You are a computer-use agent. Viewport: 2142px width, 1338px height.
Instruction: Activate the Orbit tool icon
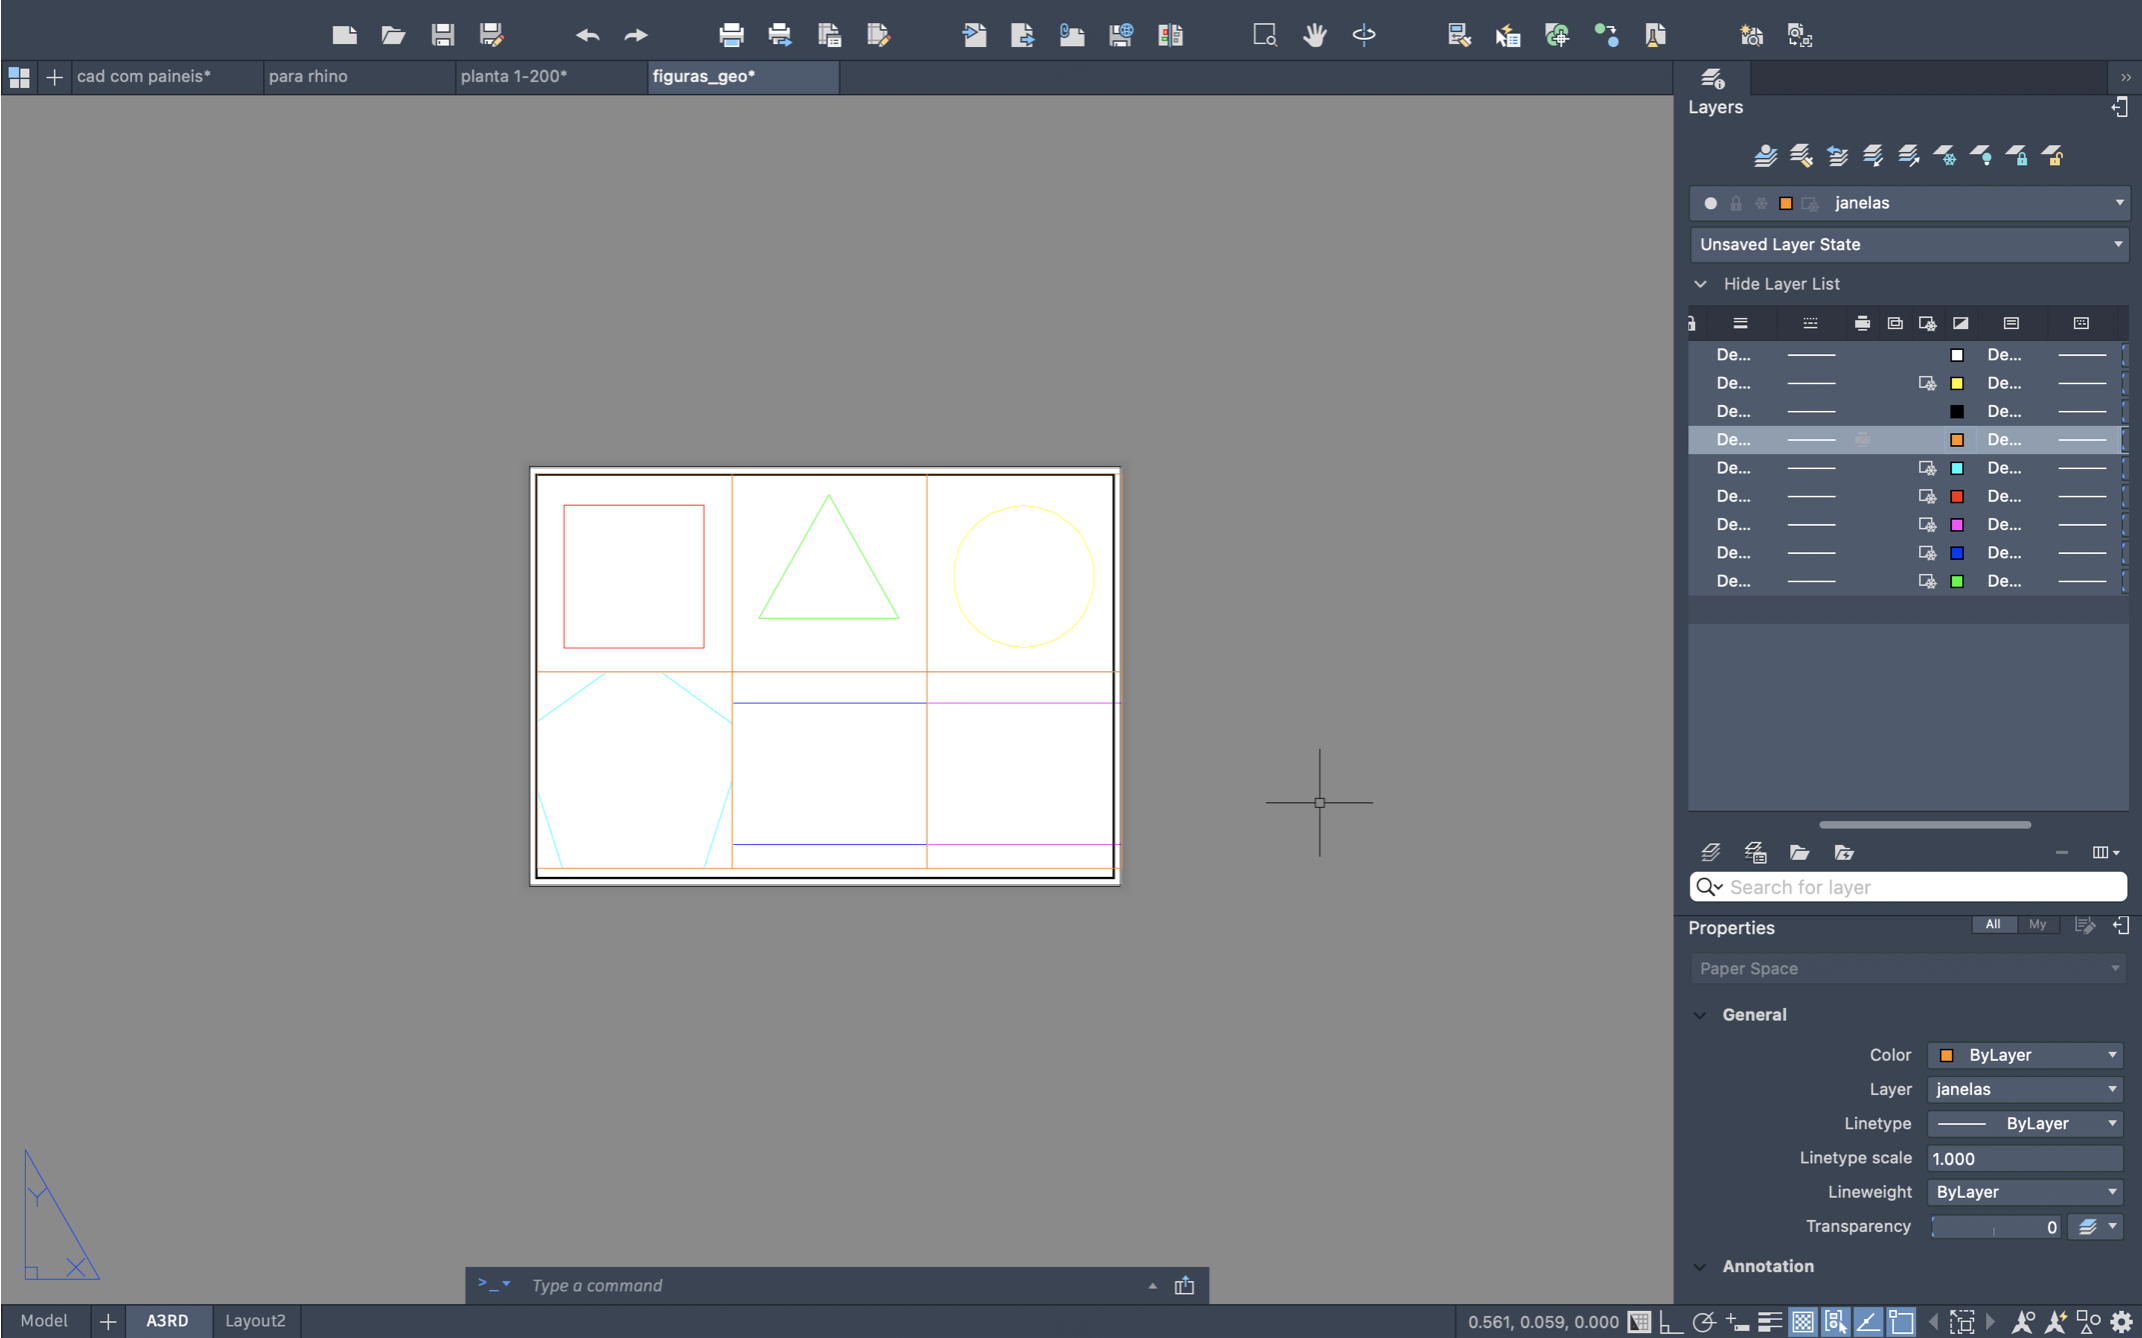click(x=1364, y=35)
